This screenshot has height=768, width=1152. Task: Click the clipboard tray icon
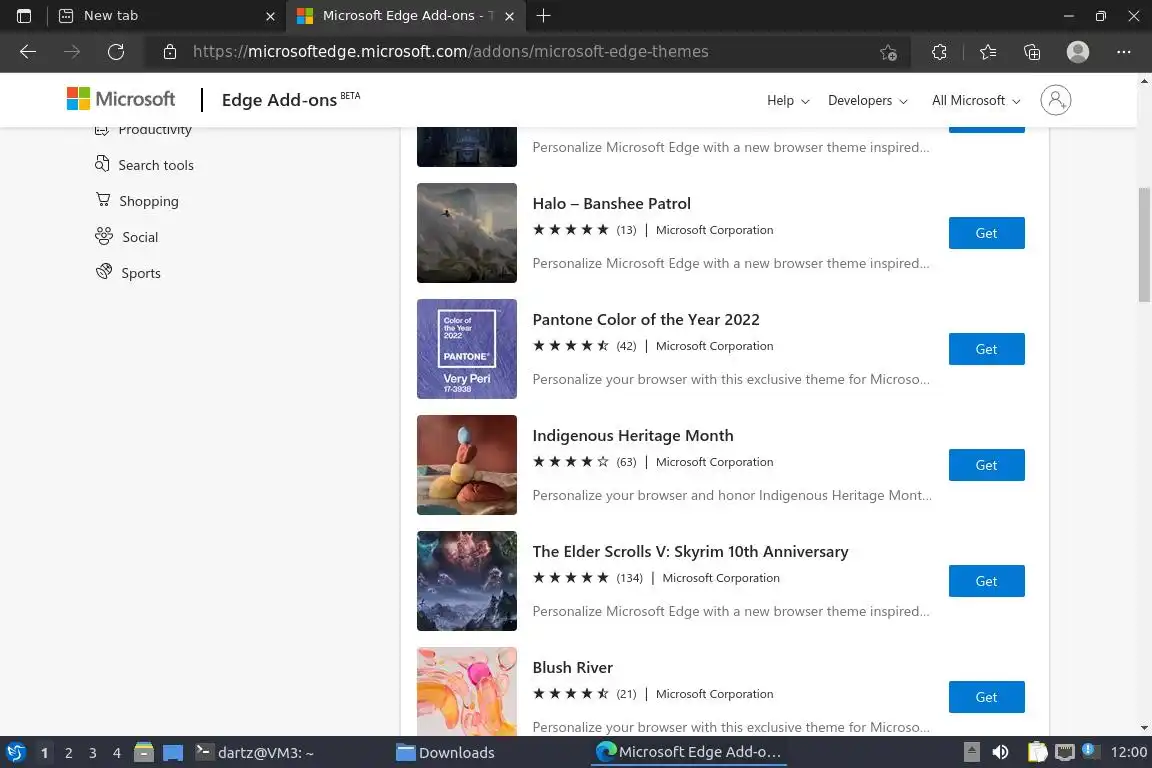(1037, 753)
